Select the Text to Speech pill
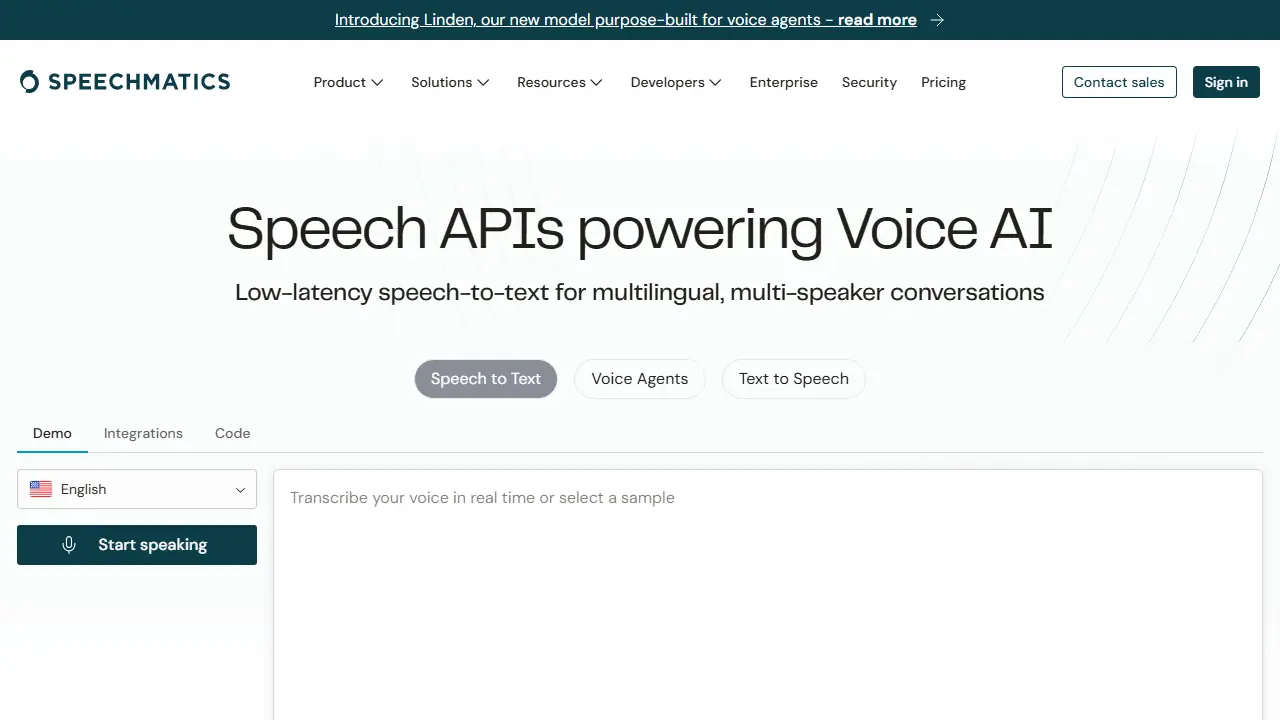The image size is (1280, 720). click(794, 379)
